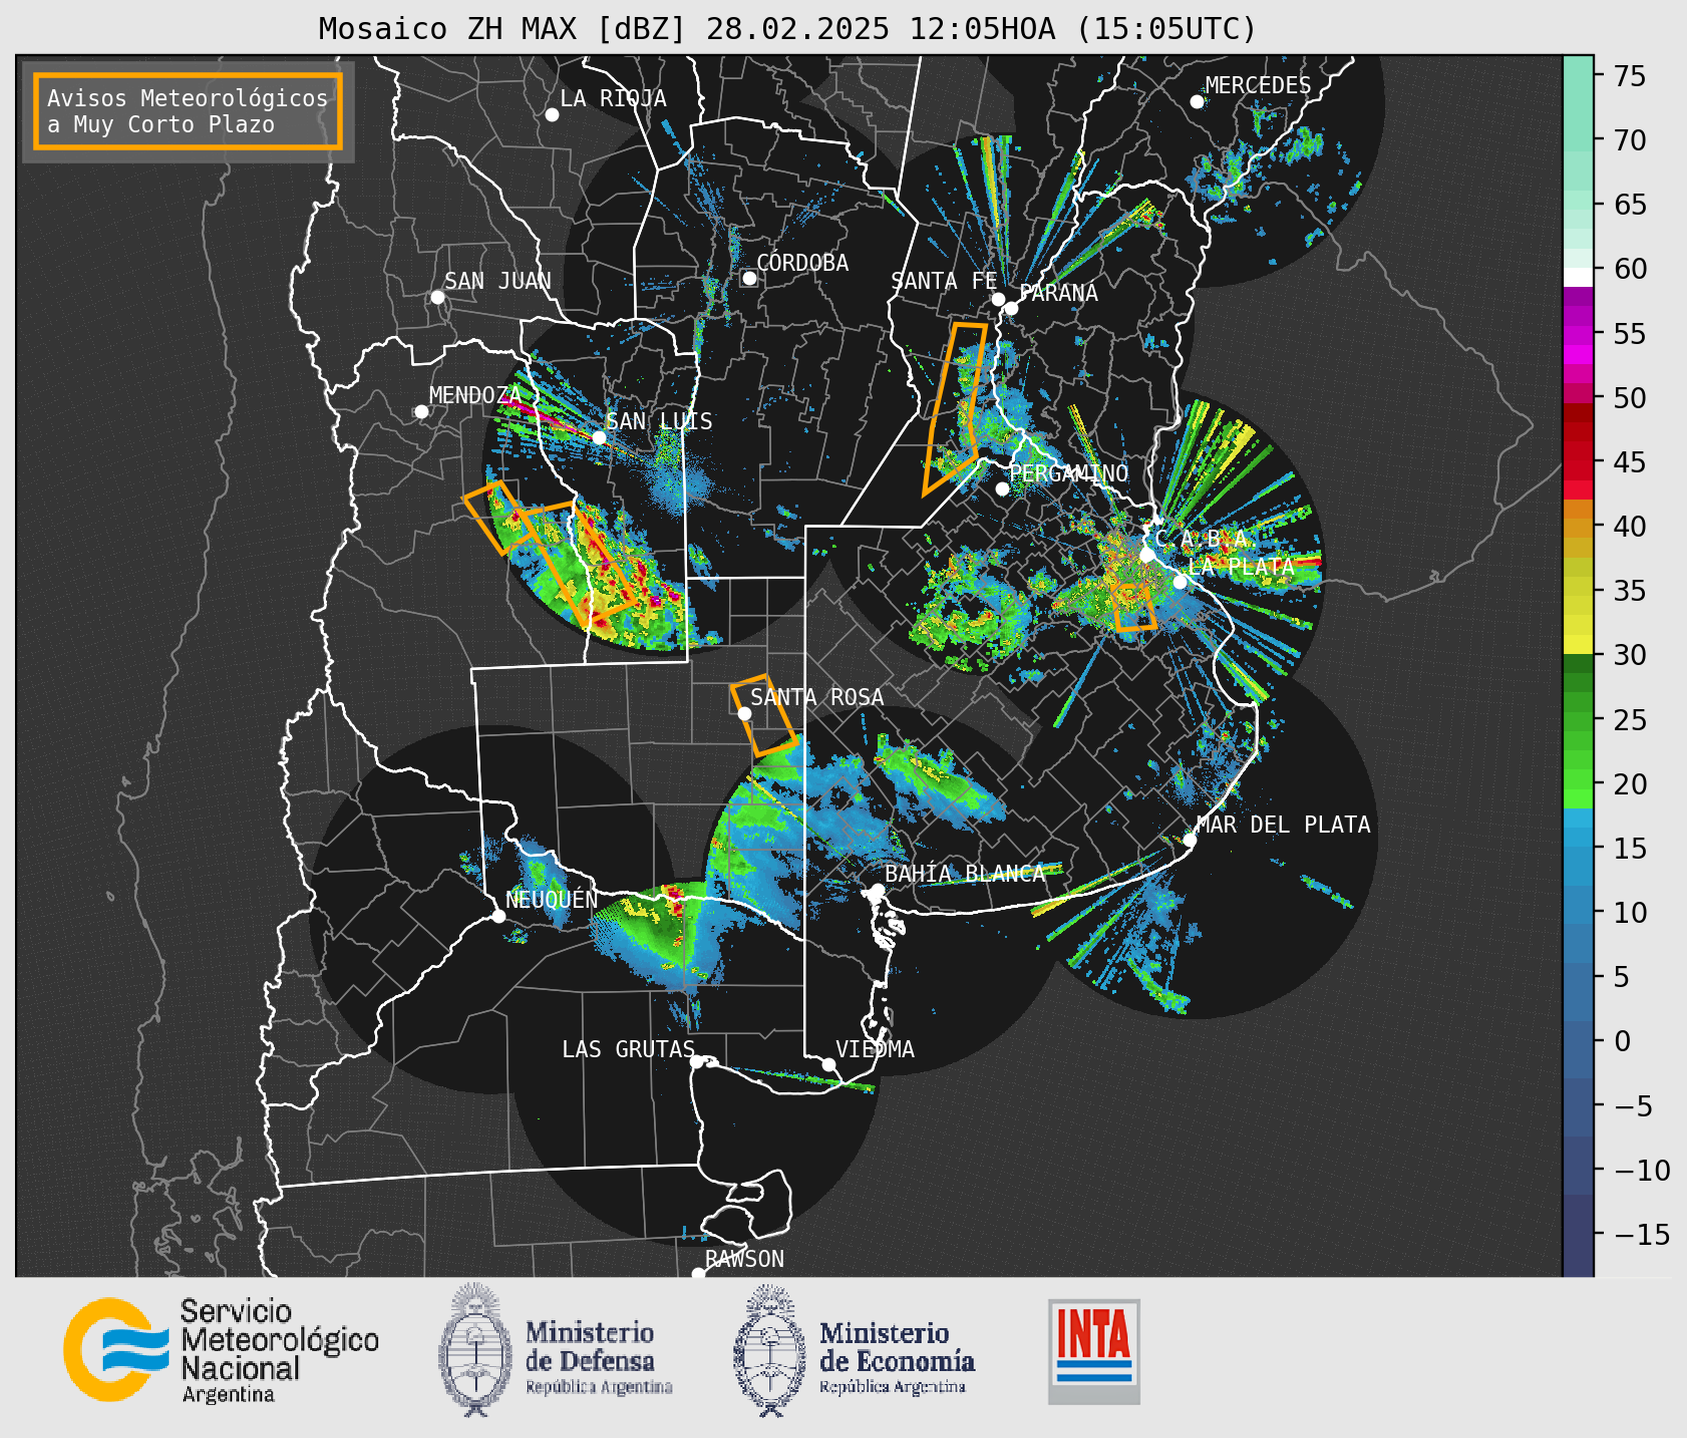1687x1438 pixels.
Task: Click the '0' label on the dBZ scale
Action: [1621, 1042]
